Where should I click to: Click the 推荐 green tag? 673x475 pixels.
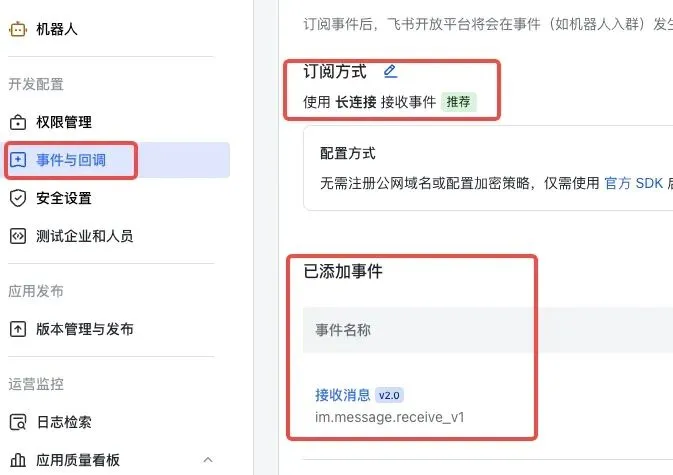pyautogui.click(x=458, y=102)
